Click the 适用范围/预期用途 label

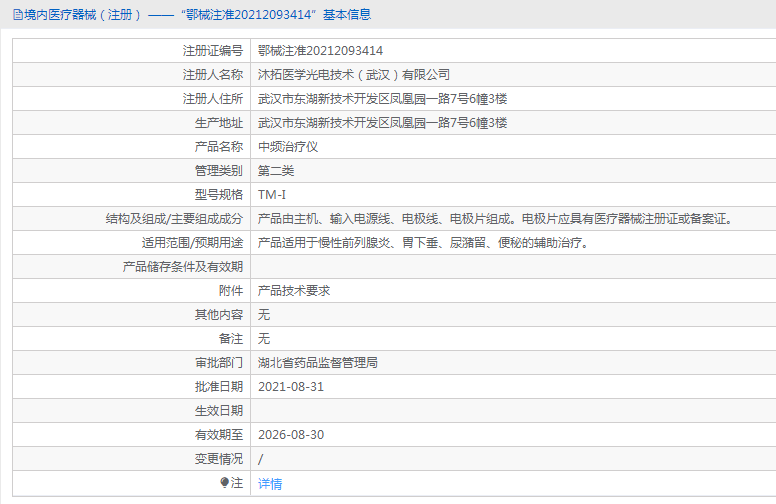pos(193,243)
